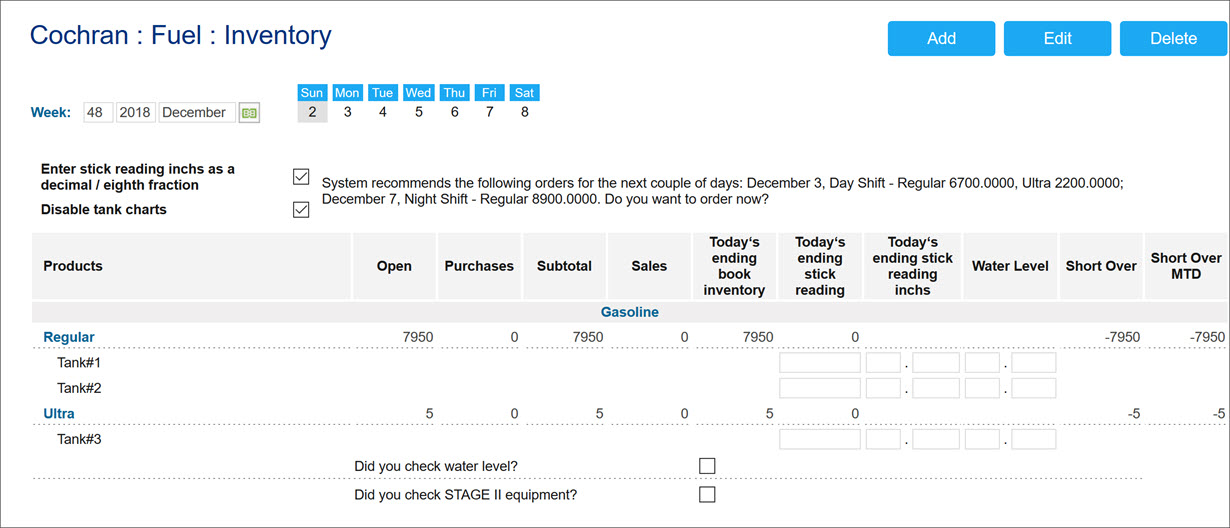Click the week number field
Viewport: 1230px width, 528px height.
98,113
